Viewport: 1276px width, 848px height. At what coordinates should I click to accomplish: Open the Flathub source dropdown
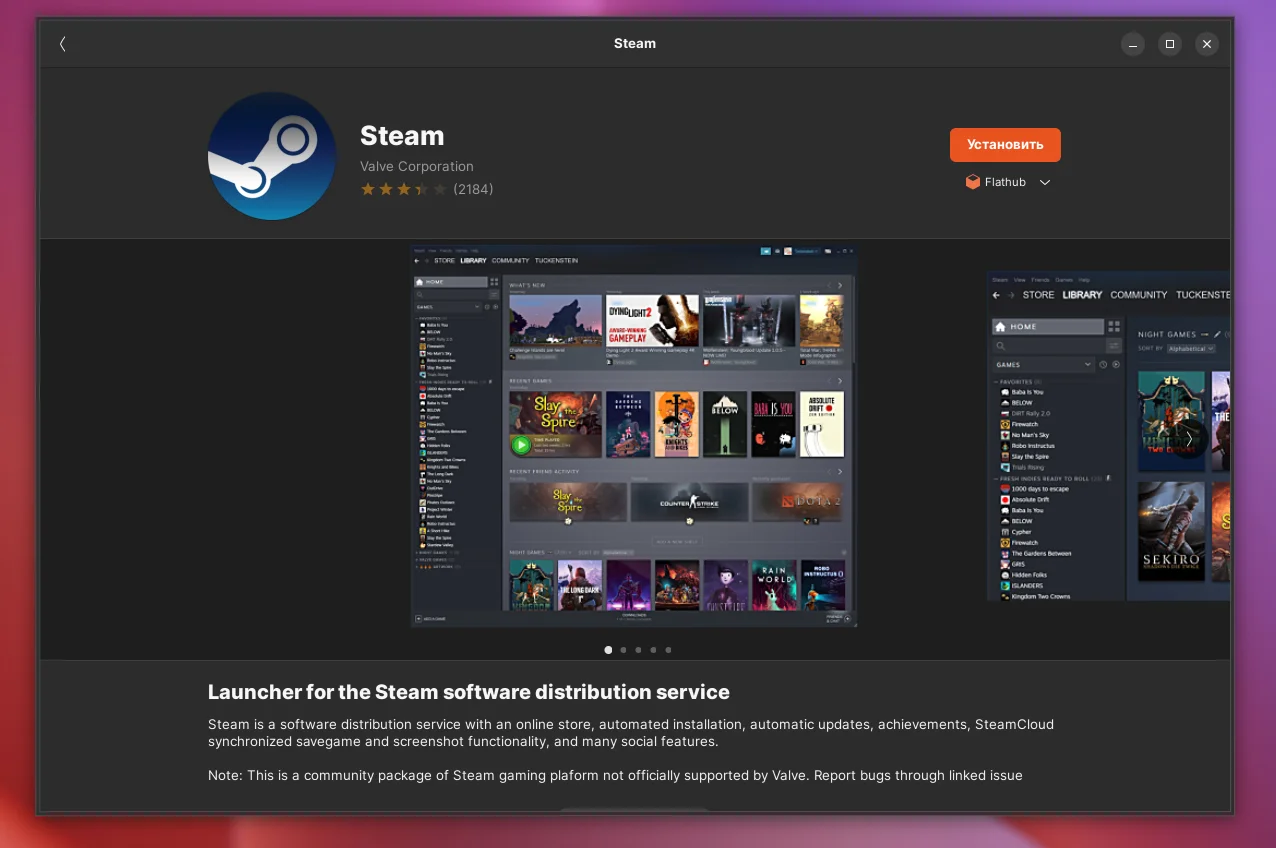pyautogui.click(x=1045, y=182)
